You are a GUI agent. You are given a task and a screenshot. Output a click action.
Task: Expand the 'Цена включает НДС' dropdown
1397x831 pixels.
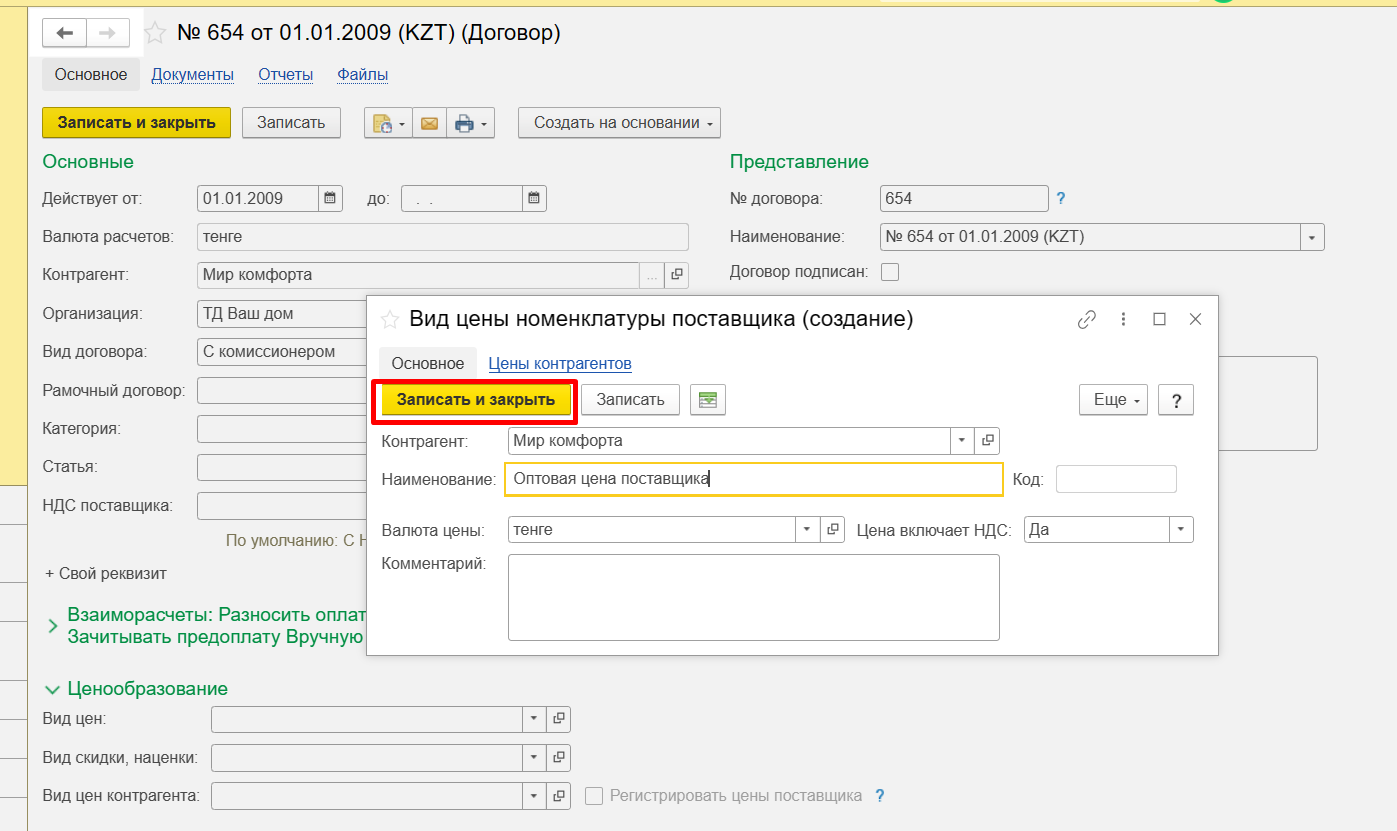click(1181, 530)
